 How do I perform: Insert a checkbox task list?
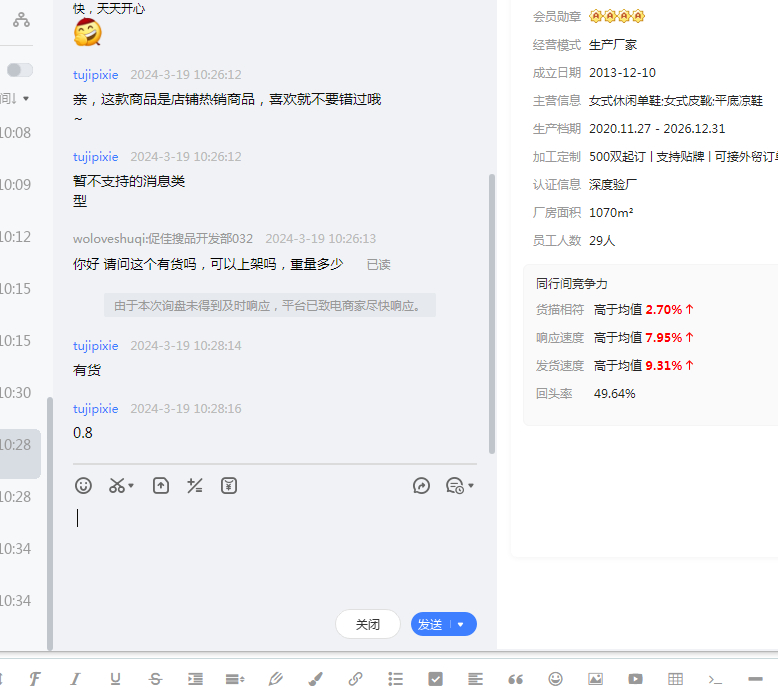click(x=436, y=679)
